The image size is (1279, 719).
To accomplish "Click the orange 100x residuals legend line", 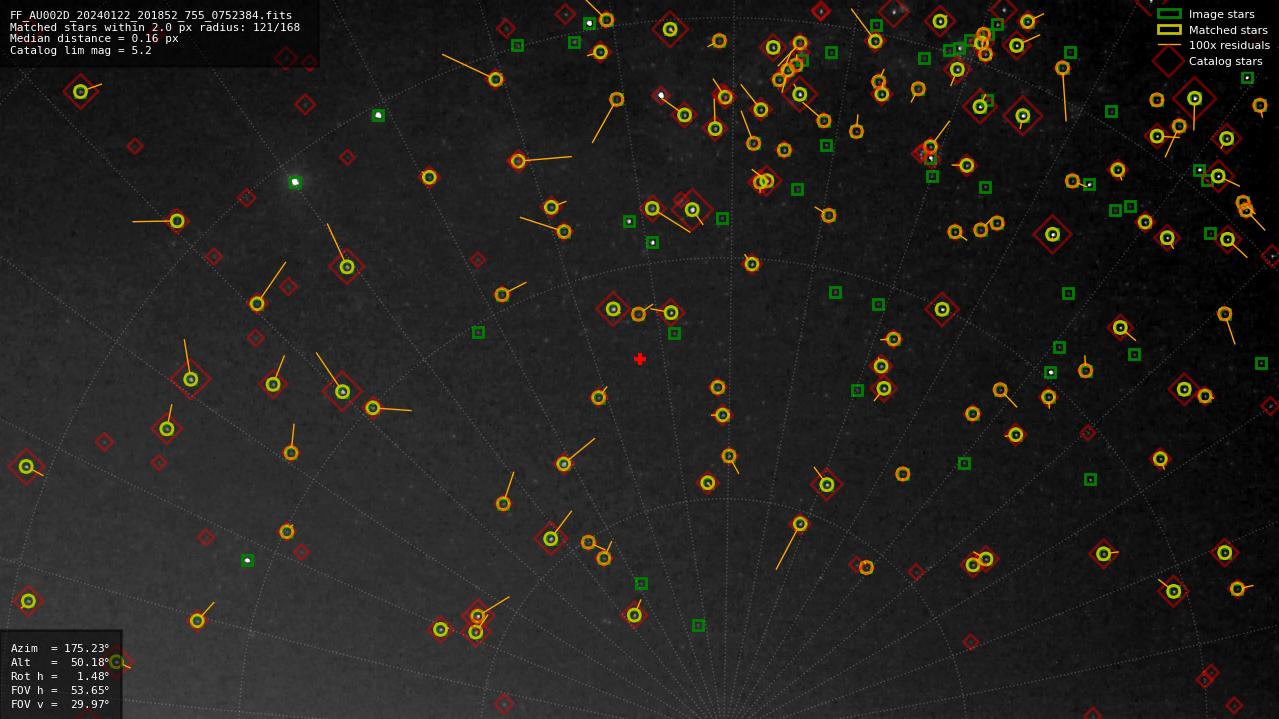I will point(1169,45).
